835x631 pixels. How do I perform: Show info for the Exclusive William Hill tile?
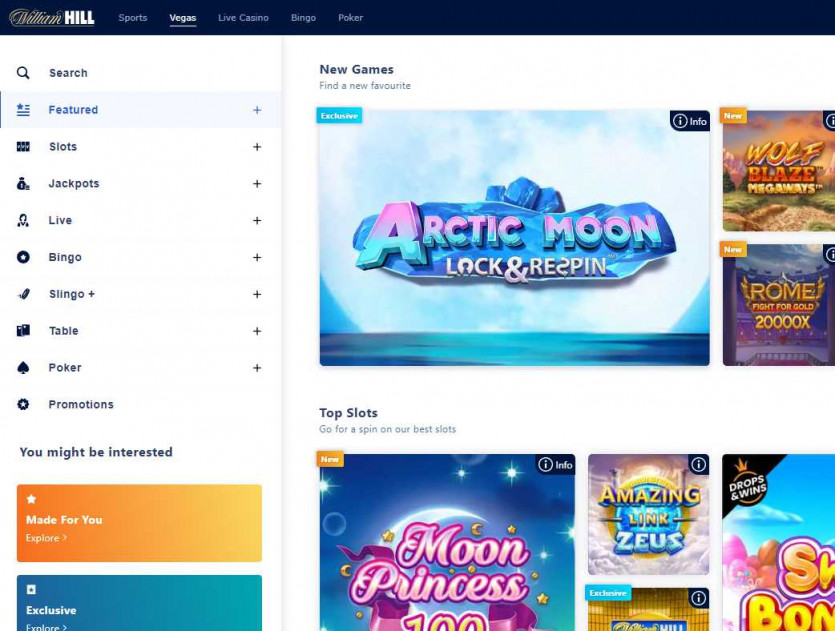[698, 599]
